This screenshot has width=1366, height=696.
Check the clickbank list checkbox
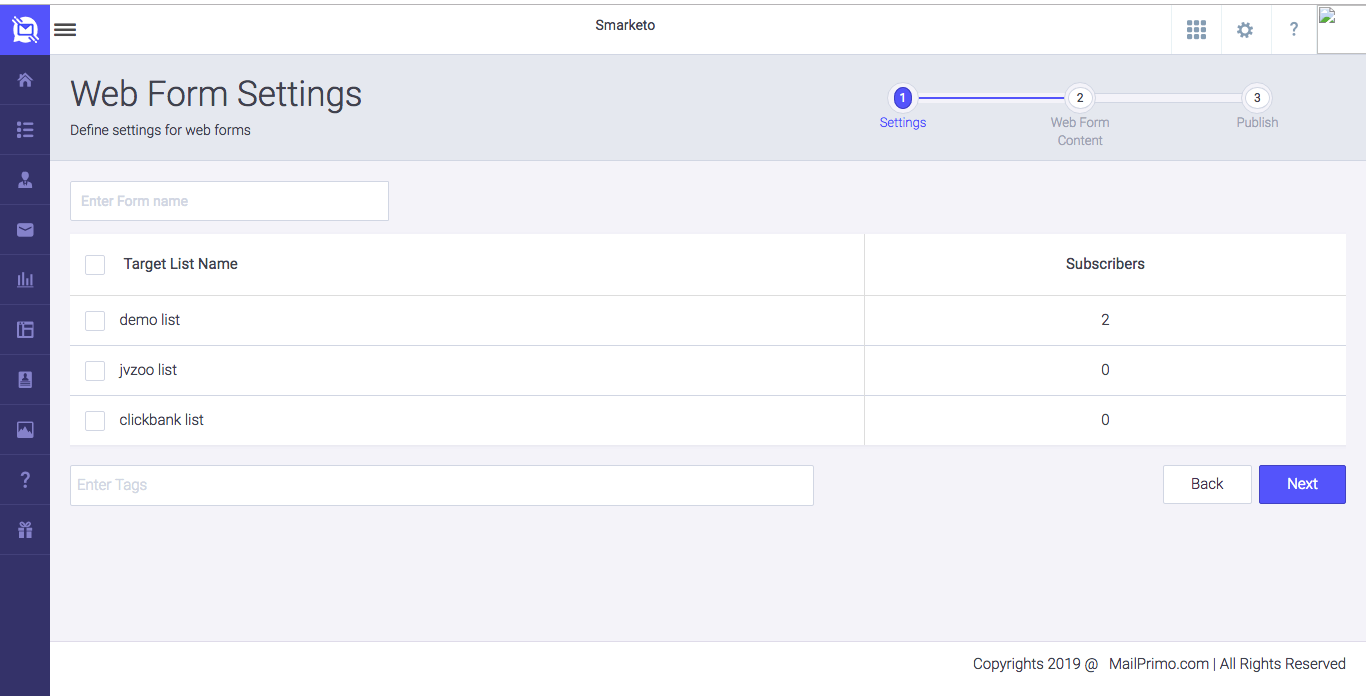tap(95, 421)
